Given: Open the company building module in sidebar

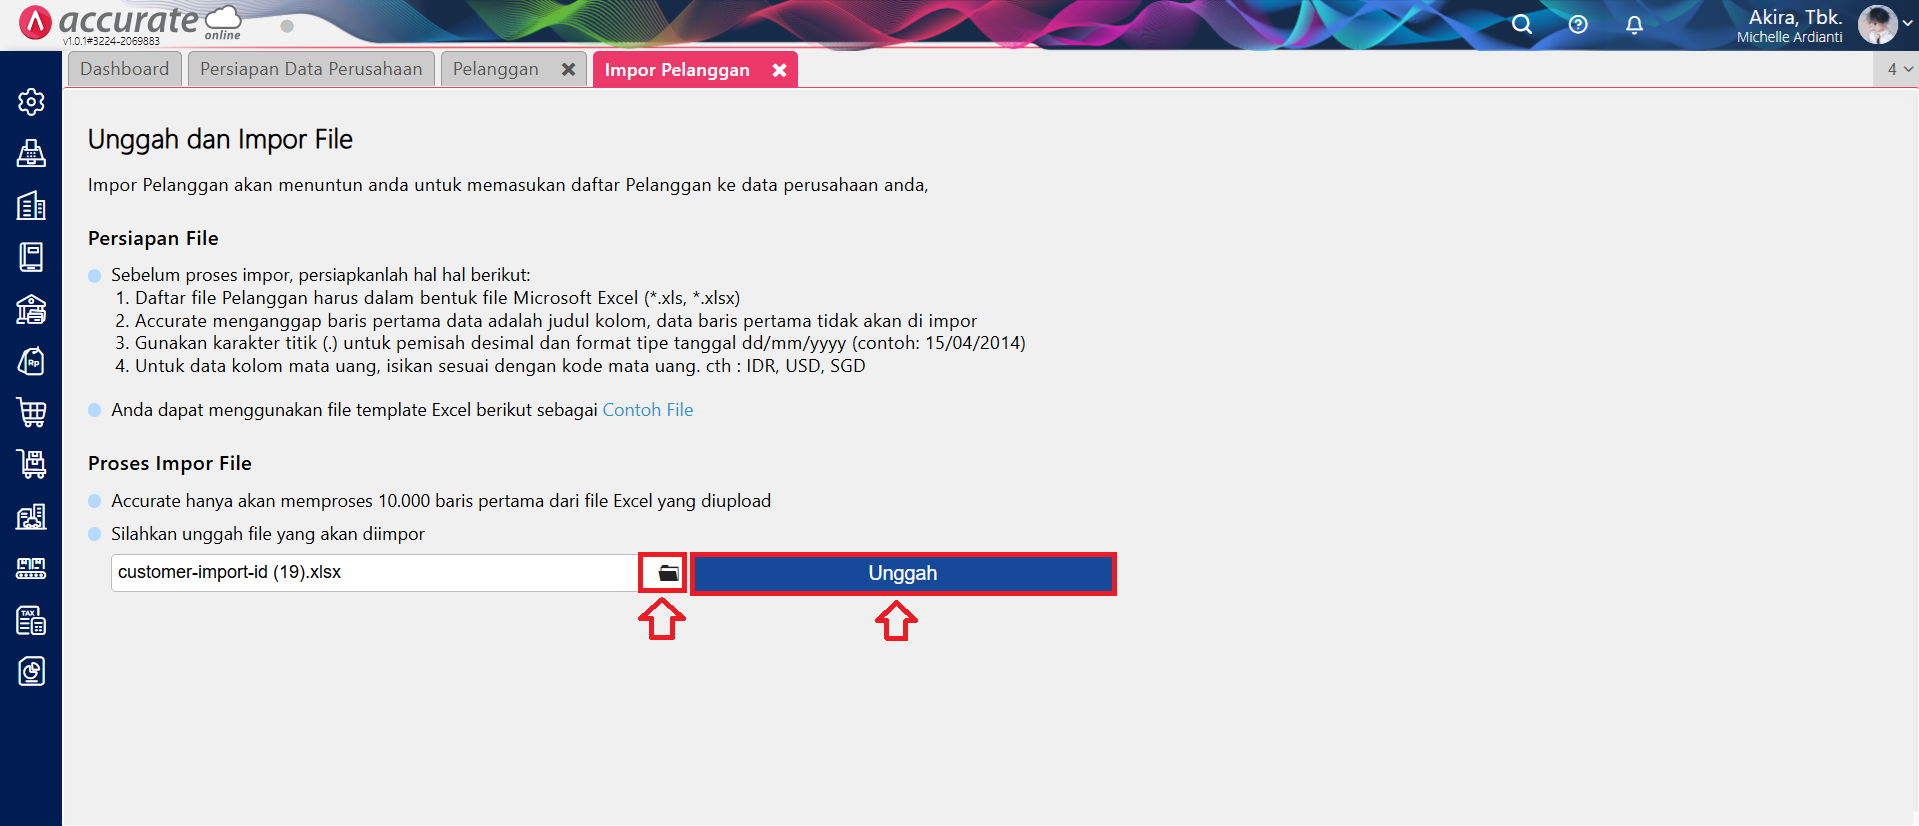Looking at the screenshot, I should coord(31,205).
